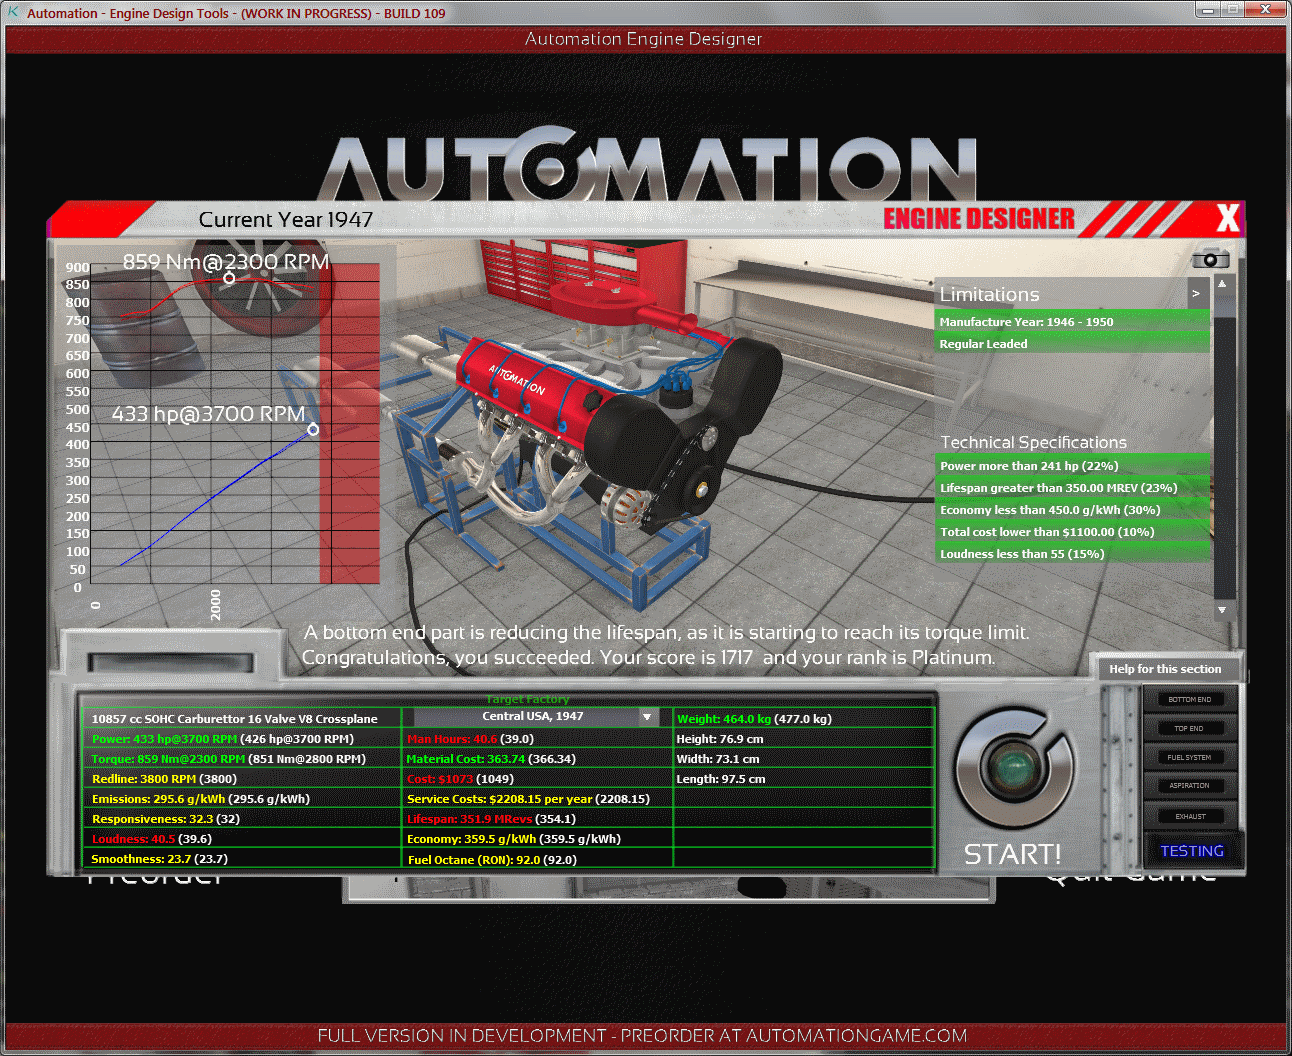Screen dimensions: 1292x1056
Task: Select 'Lifespan greater than 350.00 MREV' specification
Action: (1072, 487)
